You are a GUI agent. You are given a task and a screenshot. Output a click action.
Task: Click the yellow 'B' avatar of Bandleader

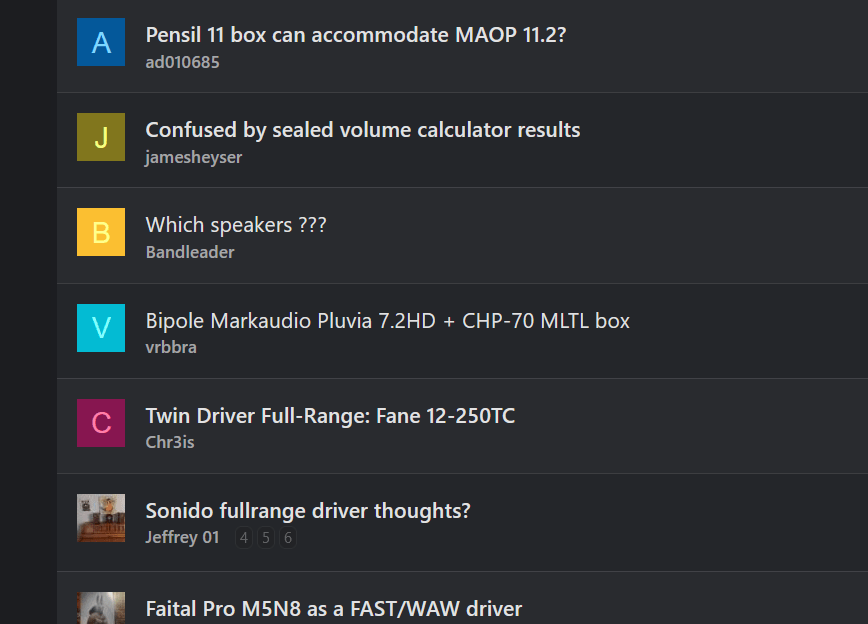tap(101, 232)
